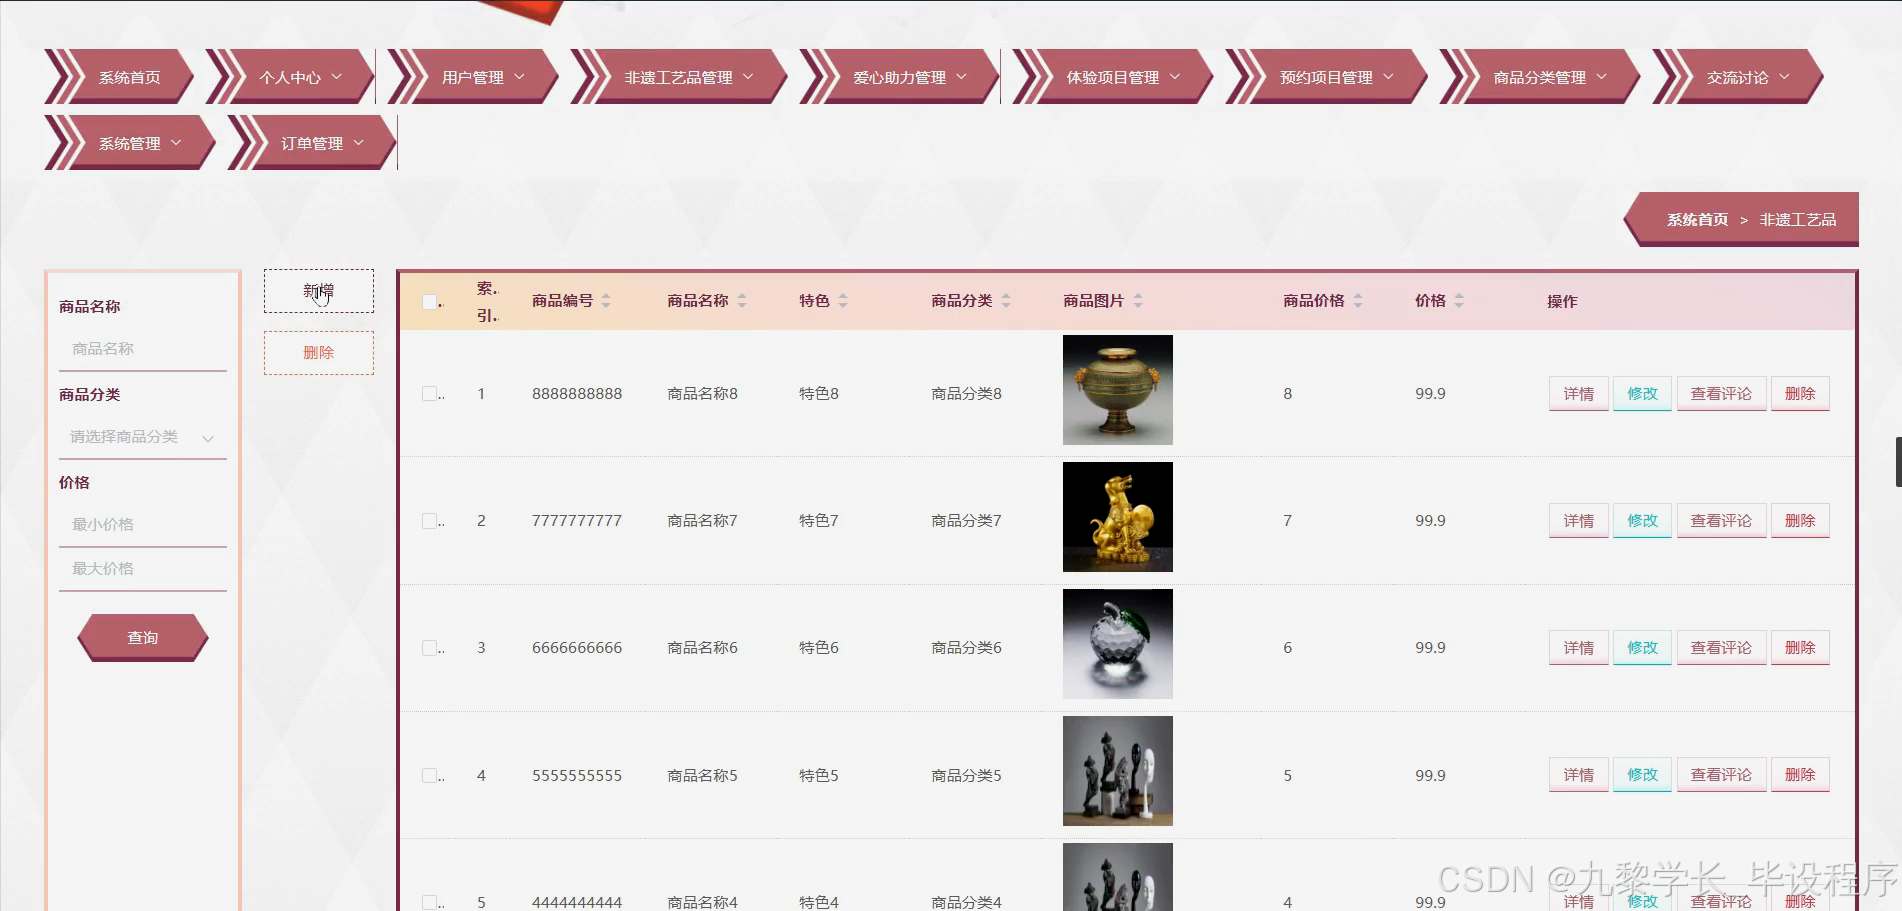Expand 用户管理 menu

(x=473, y=77)
